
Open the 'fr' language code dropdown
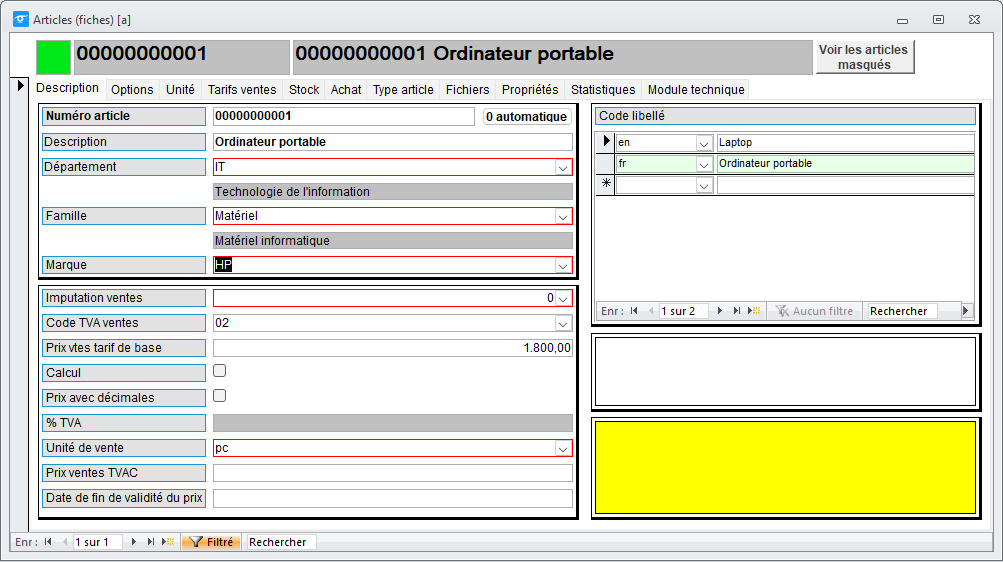click(704, 164)
